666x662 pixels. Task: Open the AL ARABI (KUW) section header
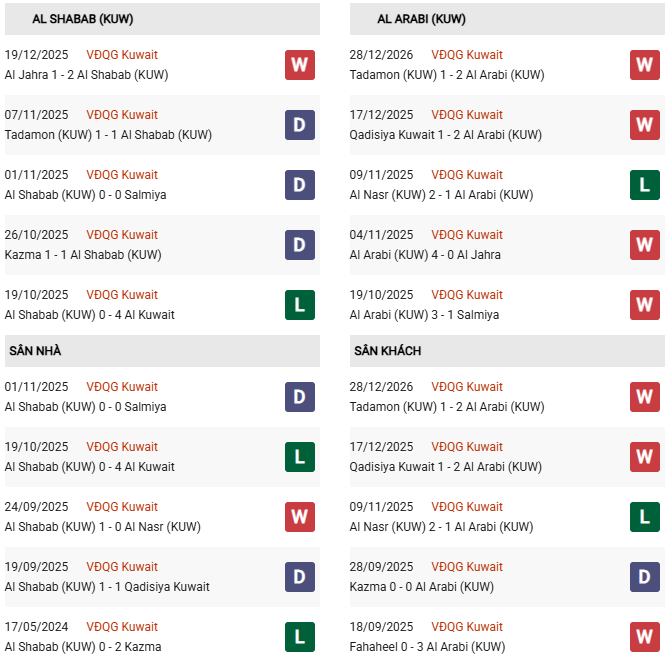[421, 19]
